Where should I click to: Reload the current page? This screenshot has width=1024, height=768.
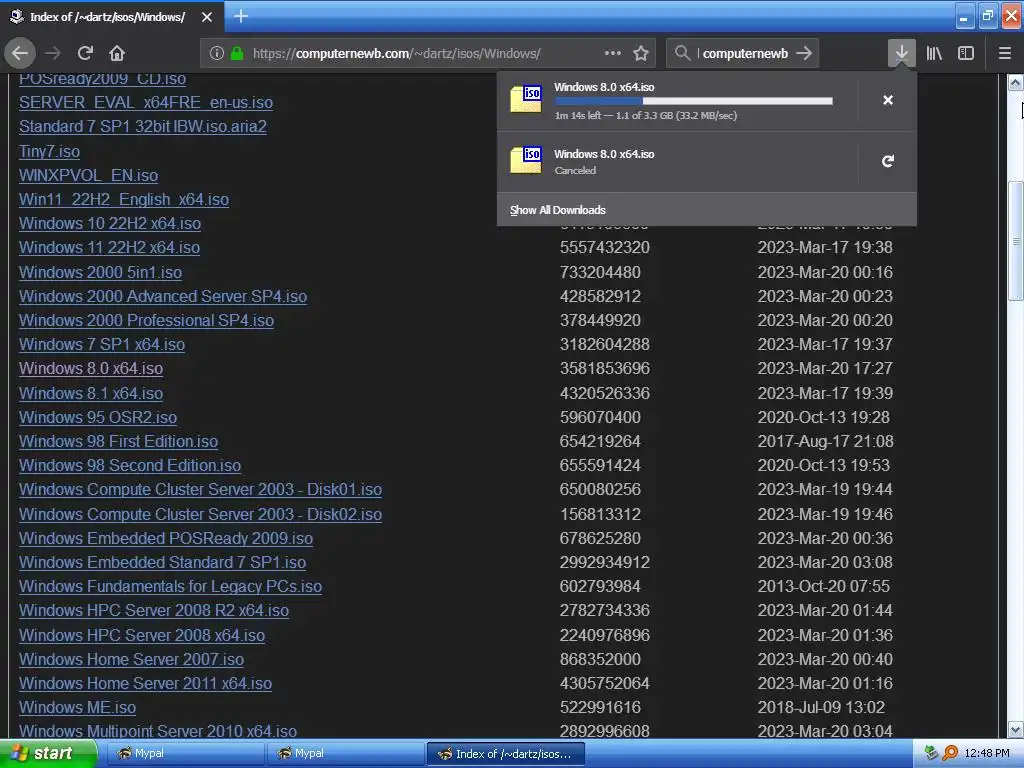pos(85,53)
